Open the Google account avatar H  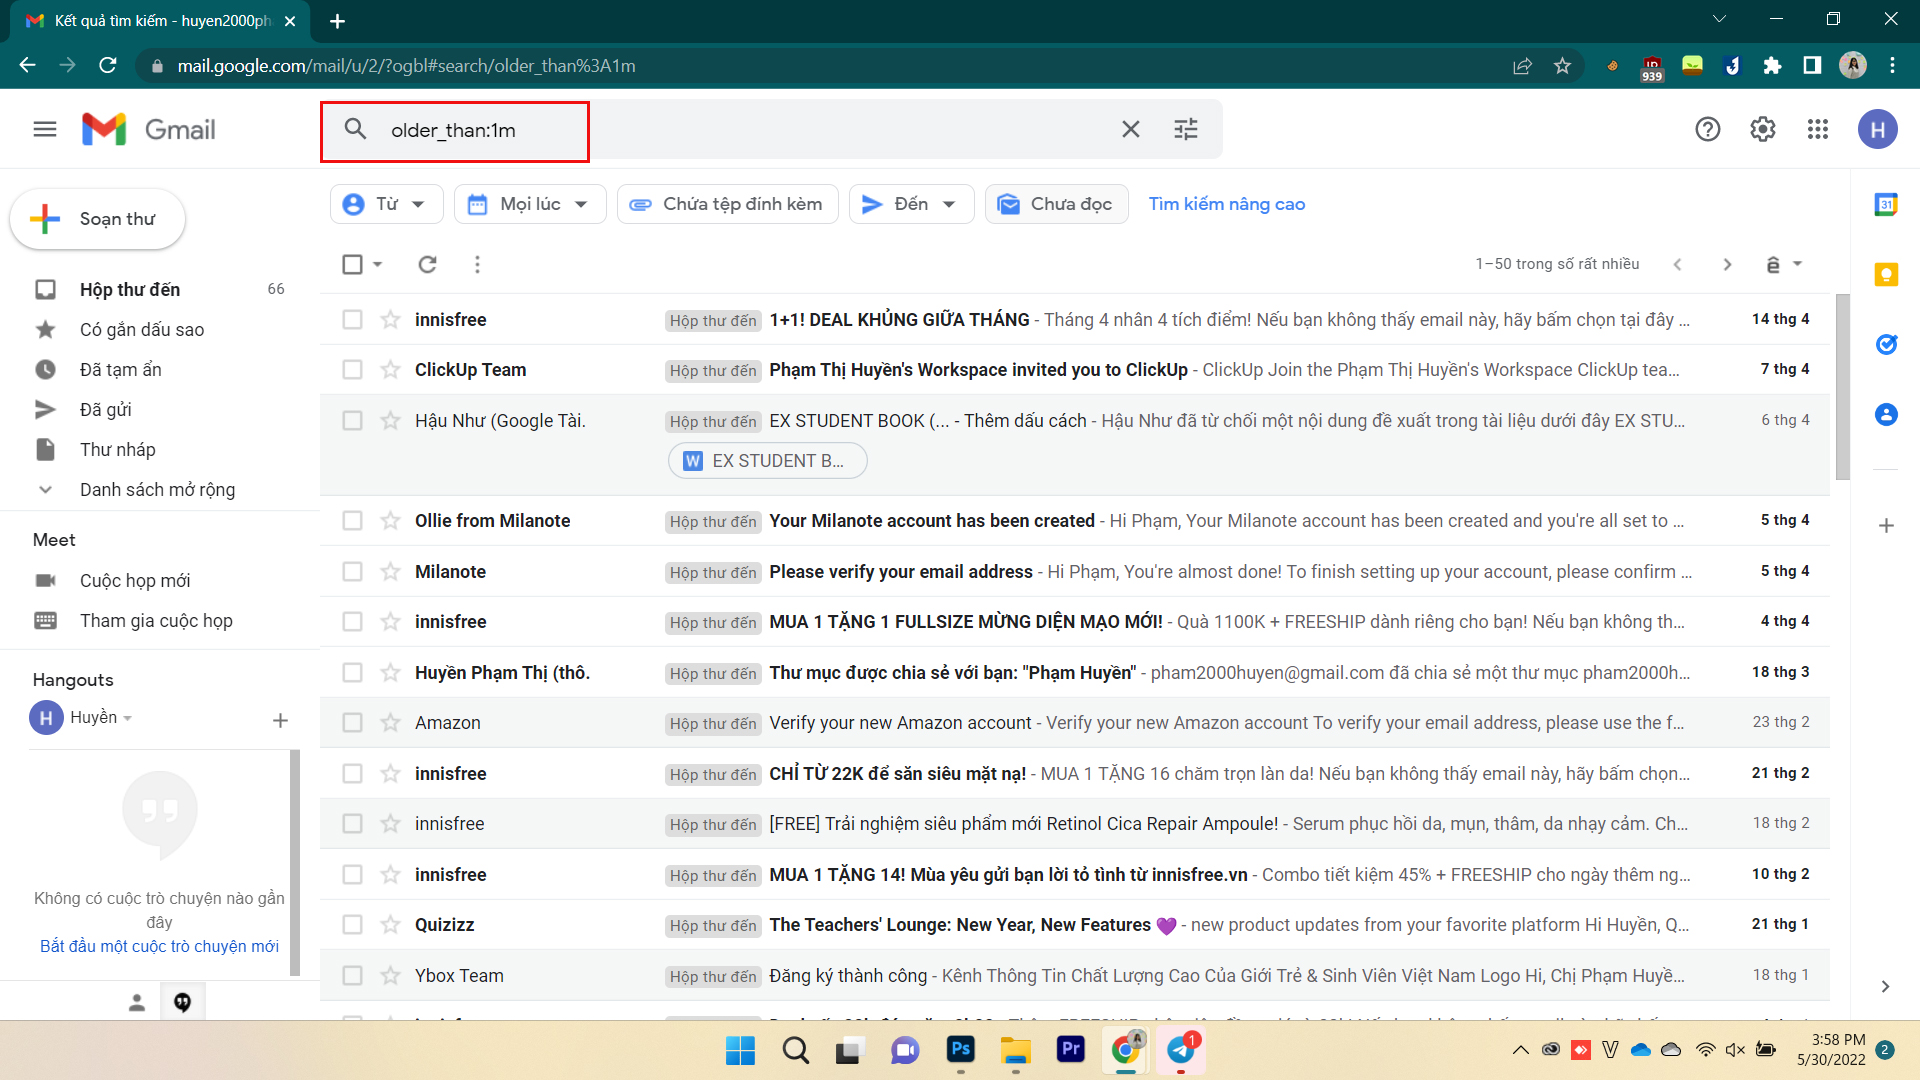pyautogui.click(x=1877, y=129)
